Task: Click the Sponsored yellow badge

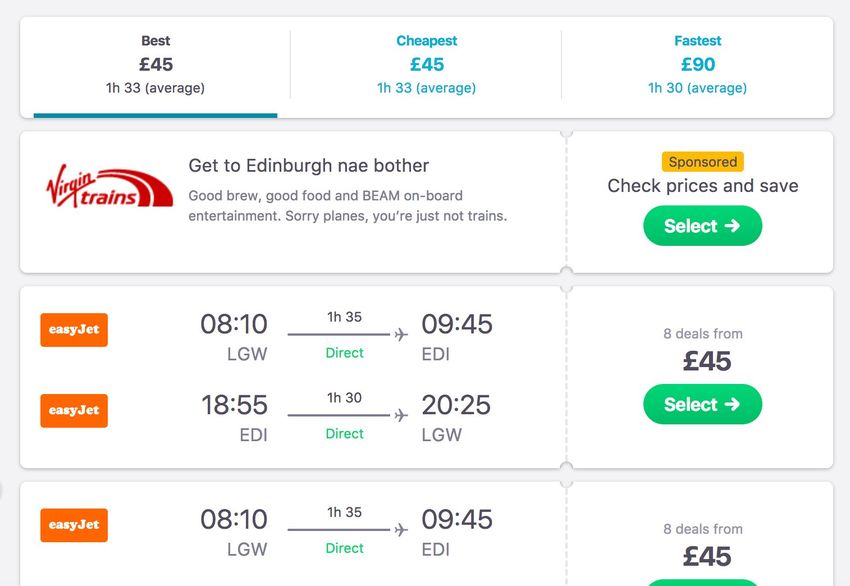Action: [703, 162]
